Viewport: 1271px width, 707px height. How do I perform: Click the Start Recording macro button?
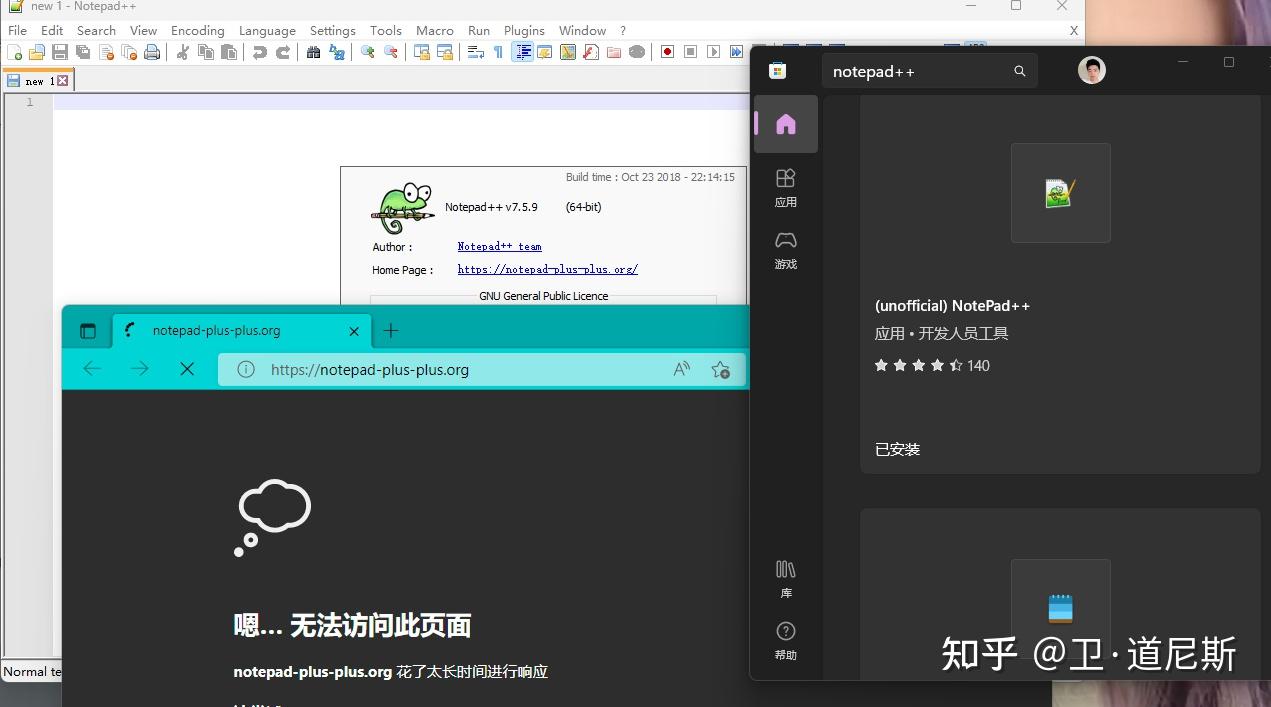[667, 52]
